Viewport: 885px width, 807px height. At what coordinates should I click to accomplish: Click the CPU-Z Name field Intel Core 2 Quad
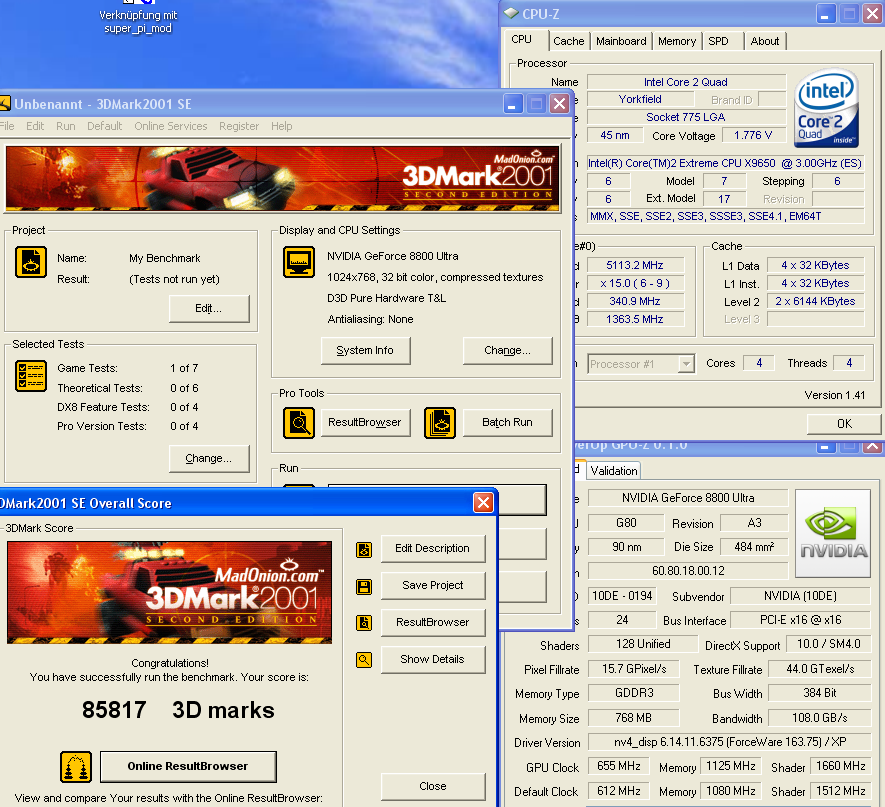tap(686, 82)
